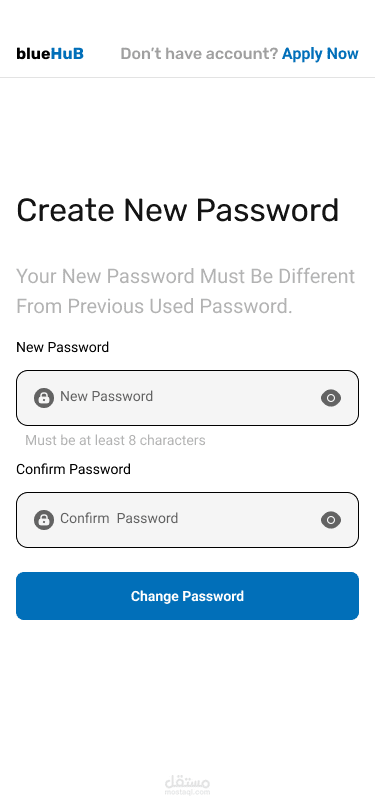Click the "Your New Password Must Be Different" subtitle

[x=185, y=277]
